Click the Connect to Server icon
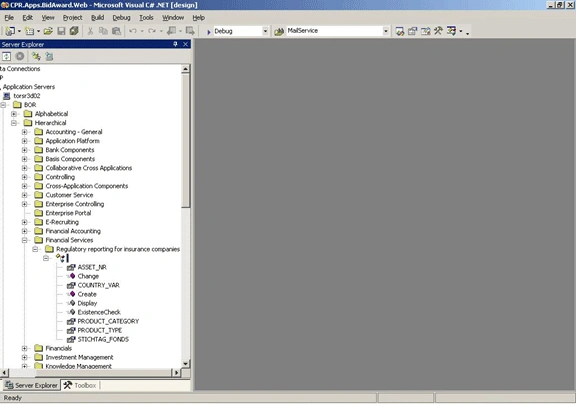Viewport: 576px width, 404px height. [x=49, y=56]
